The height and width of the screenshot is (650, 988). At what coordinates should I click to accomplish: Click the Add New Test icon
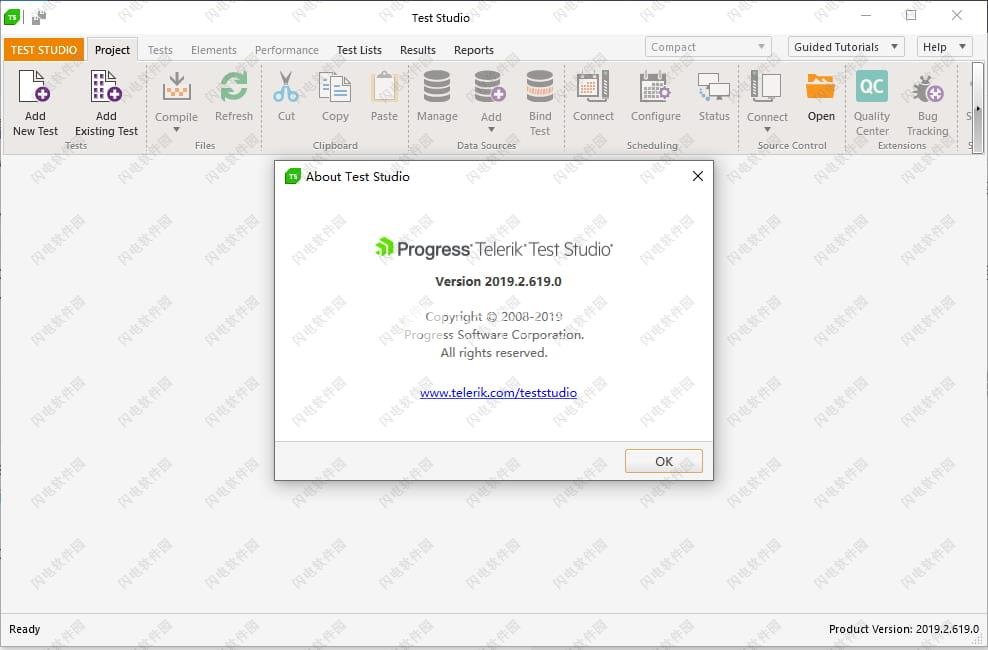(35, 86)
